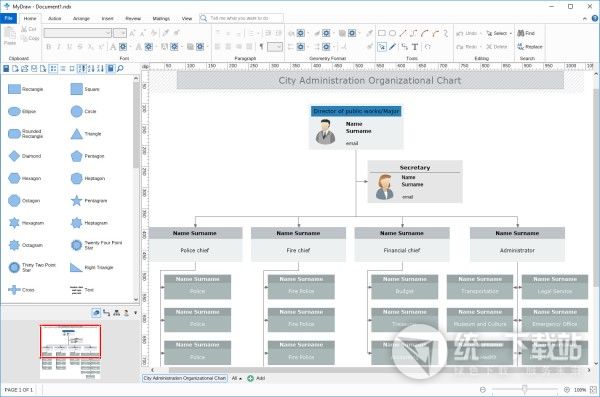
Task: Click the magnifier search icon in library toolbar
Action: [x=120, y=69]
